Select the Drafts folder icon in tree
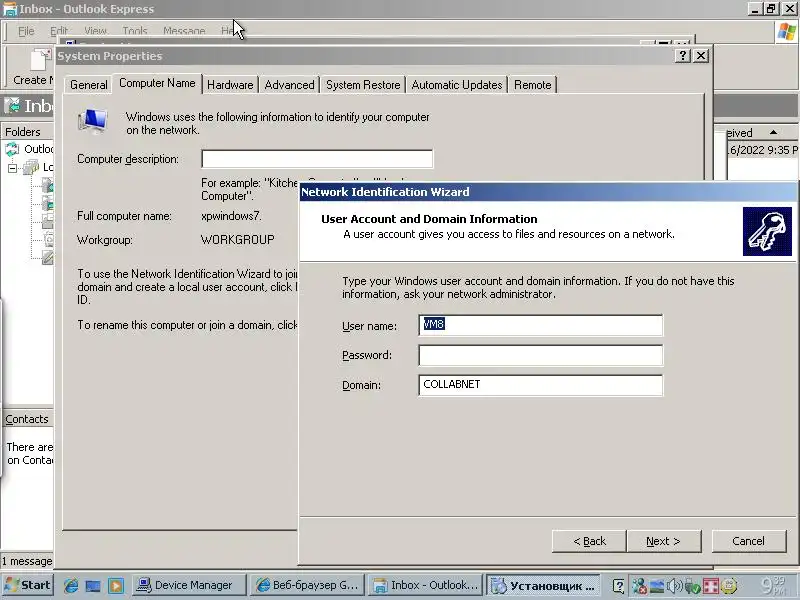This screenshot has height=600, width=800. point(48,257)
